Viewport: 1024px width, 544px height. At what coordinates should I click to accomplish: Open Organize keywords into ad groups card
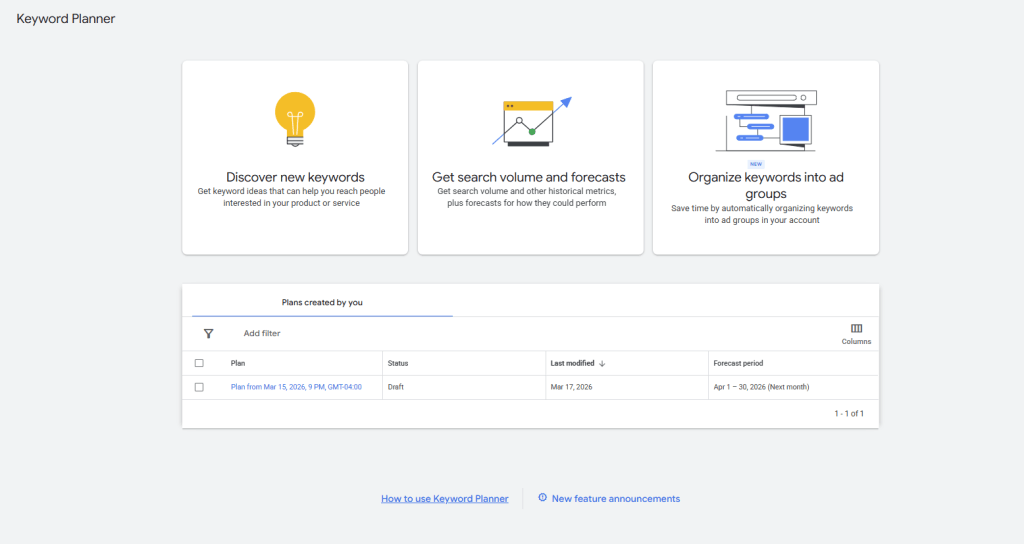pyautogui.click(x=766, y=157)
